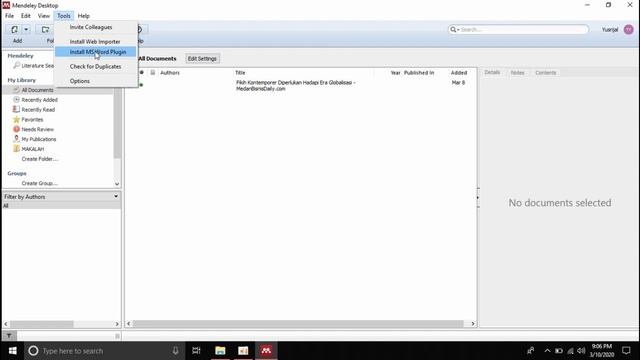This screenshot has width=640, height=360.
Task: Click the Literature Search magnifier icon
Action: pos(16,65)
